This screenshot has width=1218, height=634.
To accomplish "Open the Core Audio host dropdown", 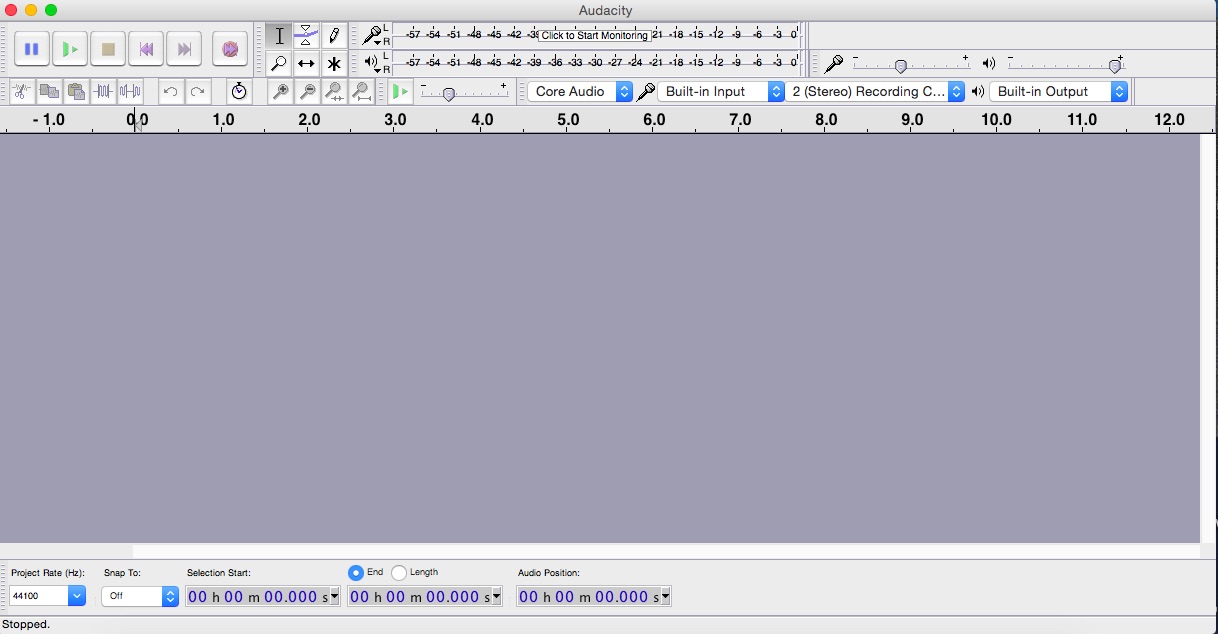I will point(580,91).
